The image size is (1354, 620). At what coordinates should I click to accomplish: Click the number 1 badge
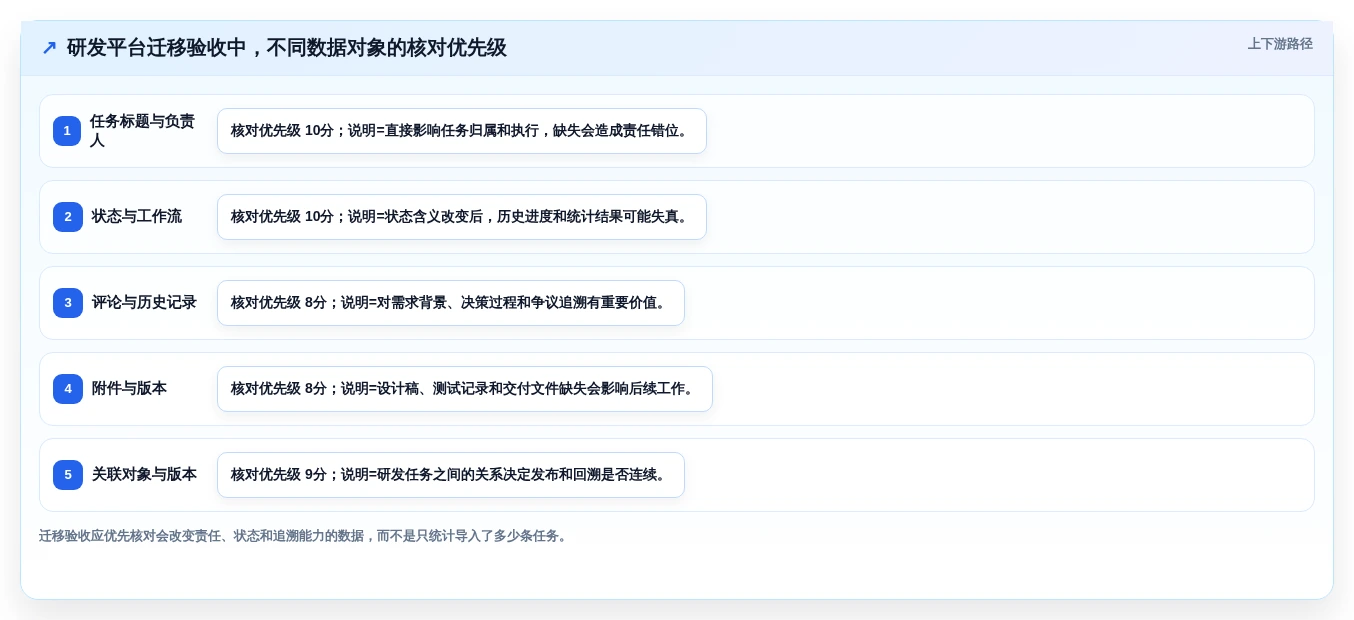pyautogui.click(x=67, y=131)
